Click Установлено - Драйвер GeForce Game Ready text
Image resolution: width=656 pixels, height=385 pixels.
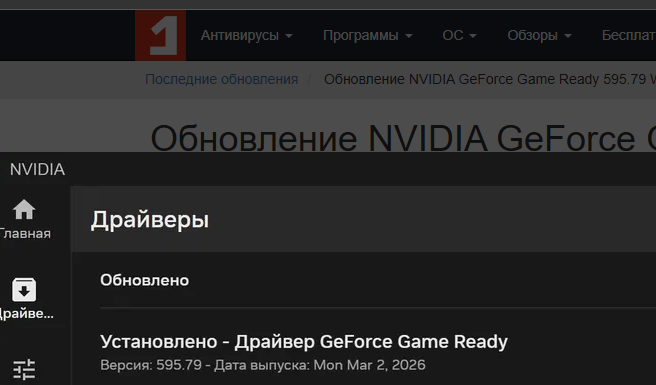click(304, 341)
